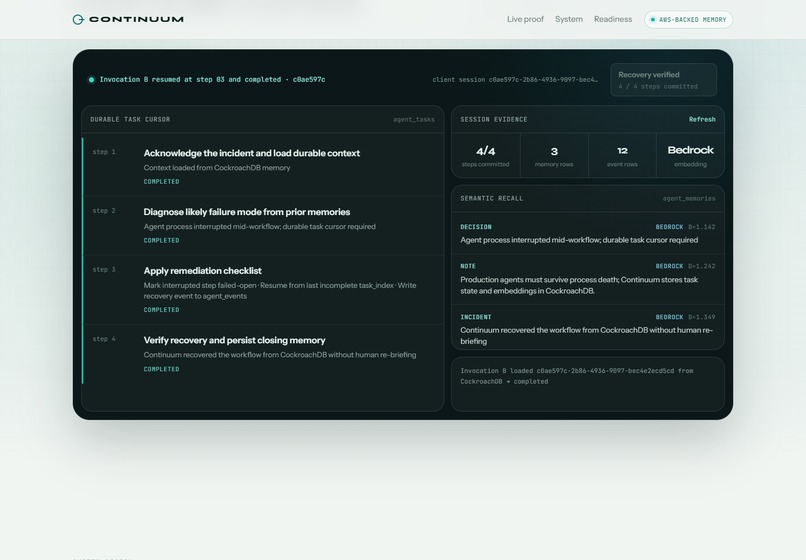Click the Continuum logo icon
Viewport: 806px width, 560px height.
[x=78, y=20]
